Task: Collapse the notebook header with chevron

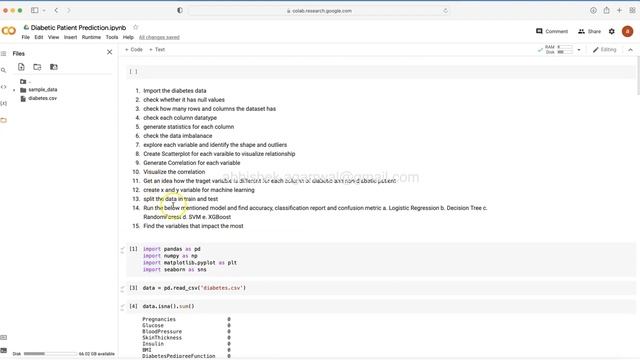Action: pyautogui.click(x=630, y=50)
